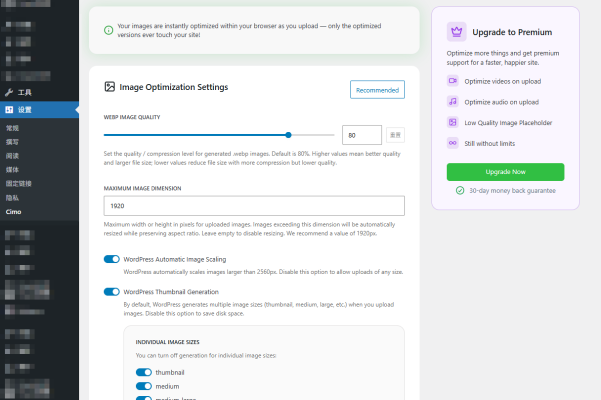Turn off WordPress Thumbnail Generation
Viewport: 601px width, 400px height.
[112, 292]
